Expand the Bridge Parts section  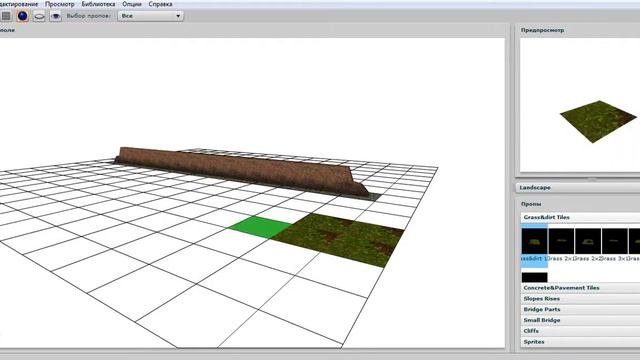click(x=580, y=309)
